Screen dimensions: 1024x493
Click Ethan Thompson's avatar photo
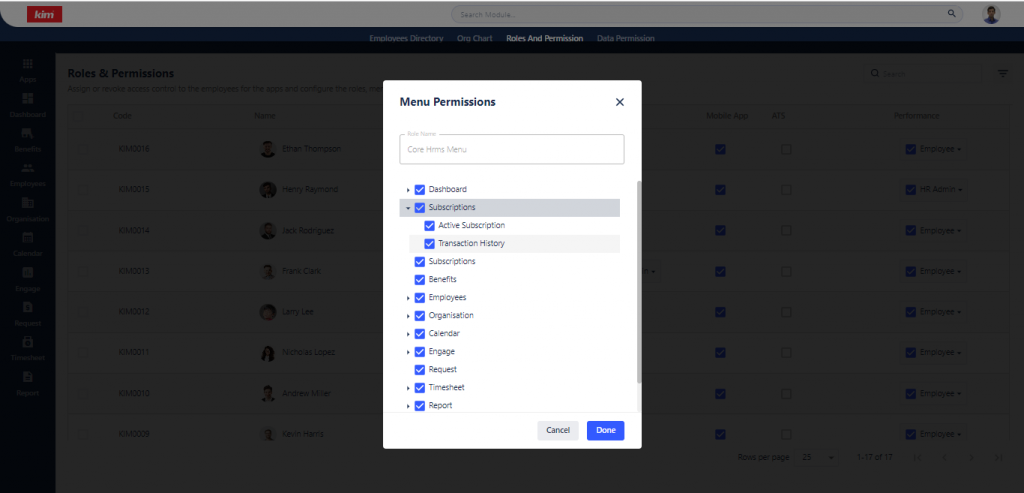coord(268,149)
